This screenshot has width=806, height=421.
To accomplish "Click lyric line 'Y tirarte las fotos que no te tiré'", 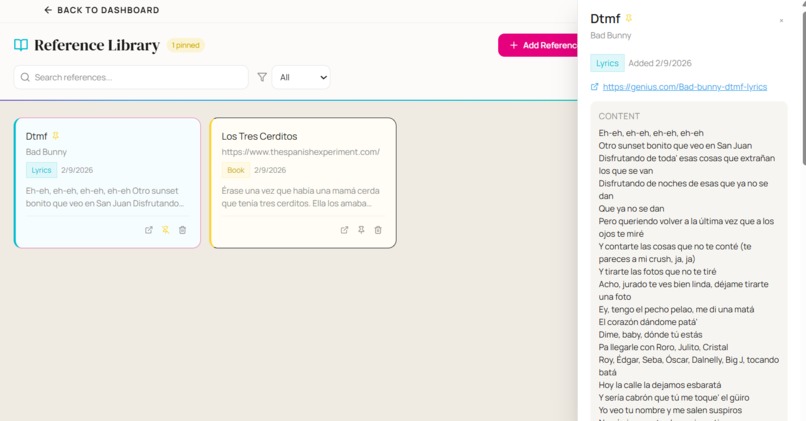I will click(x=657, y=271).
